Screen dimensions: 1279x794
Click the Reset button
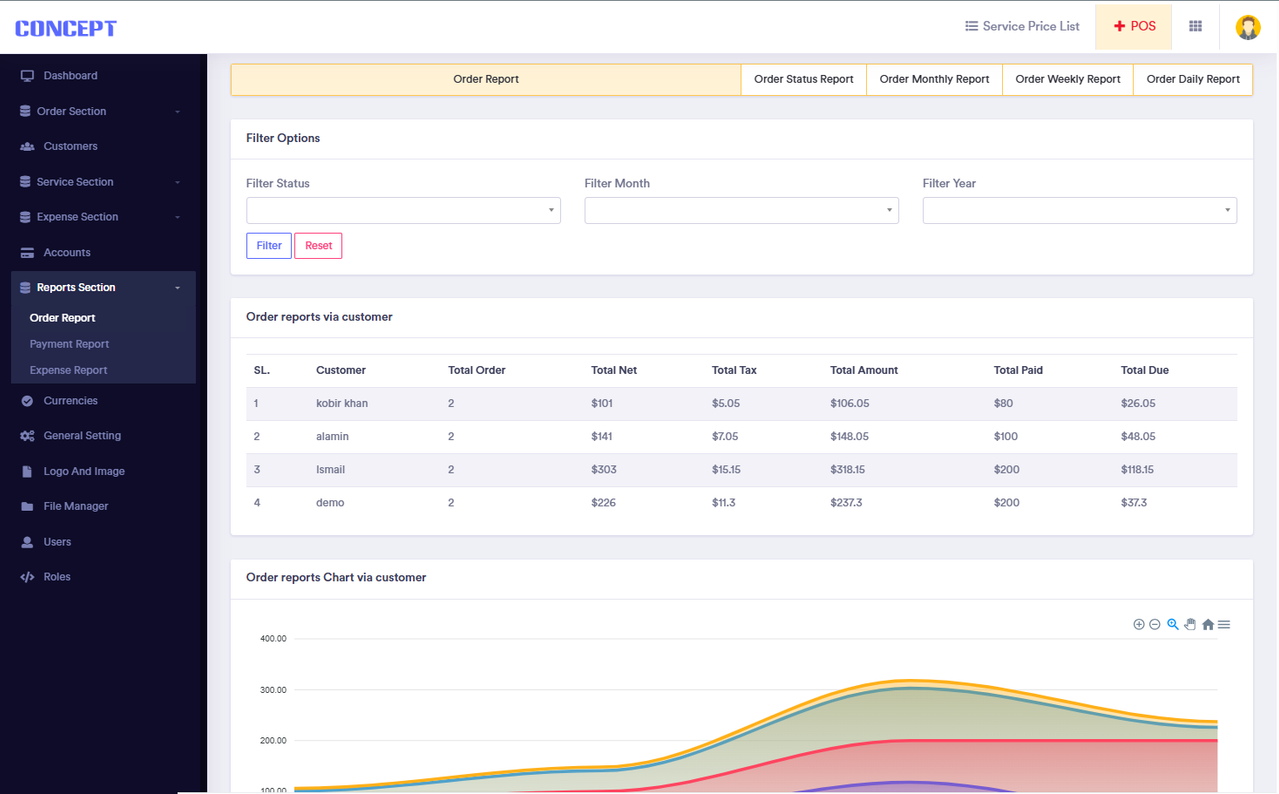point(318,246)
